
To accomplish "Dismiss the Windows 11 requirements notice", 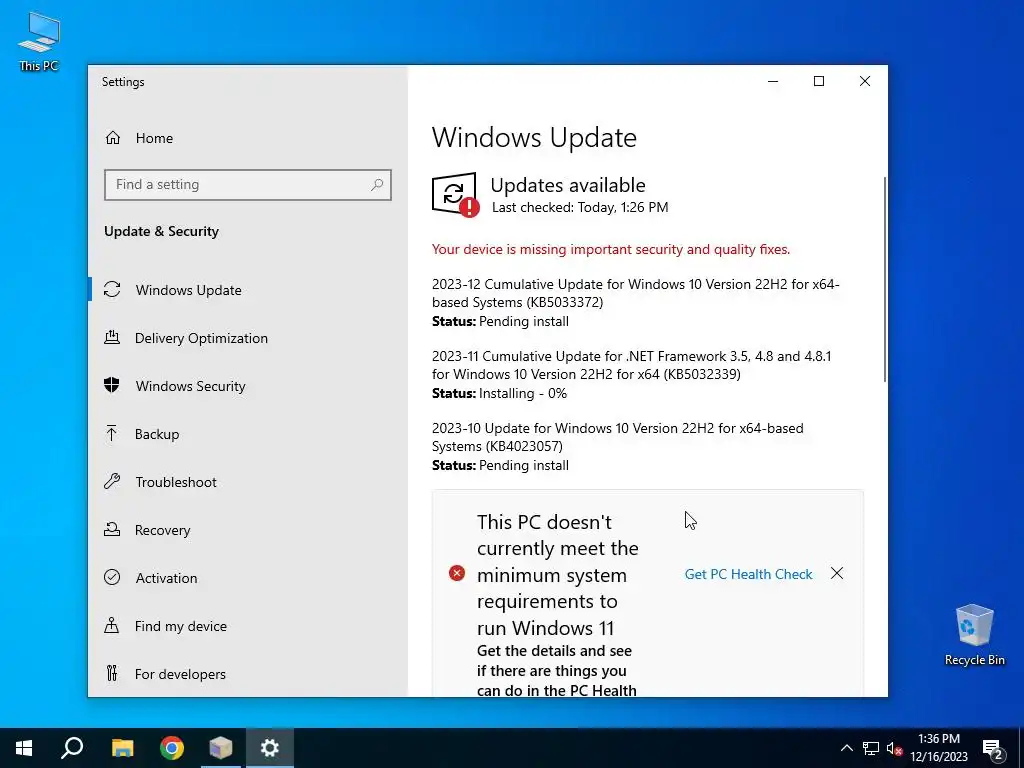I will 837,573.
